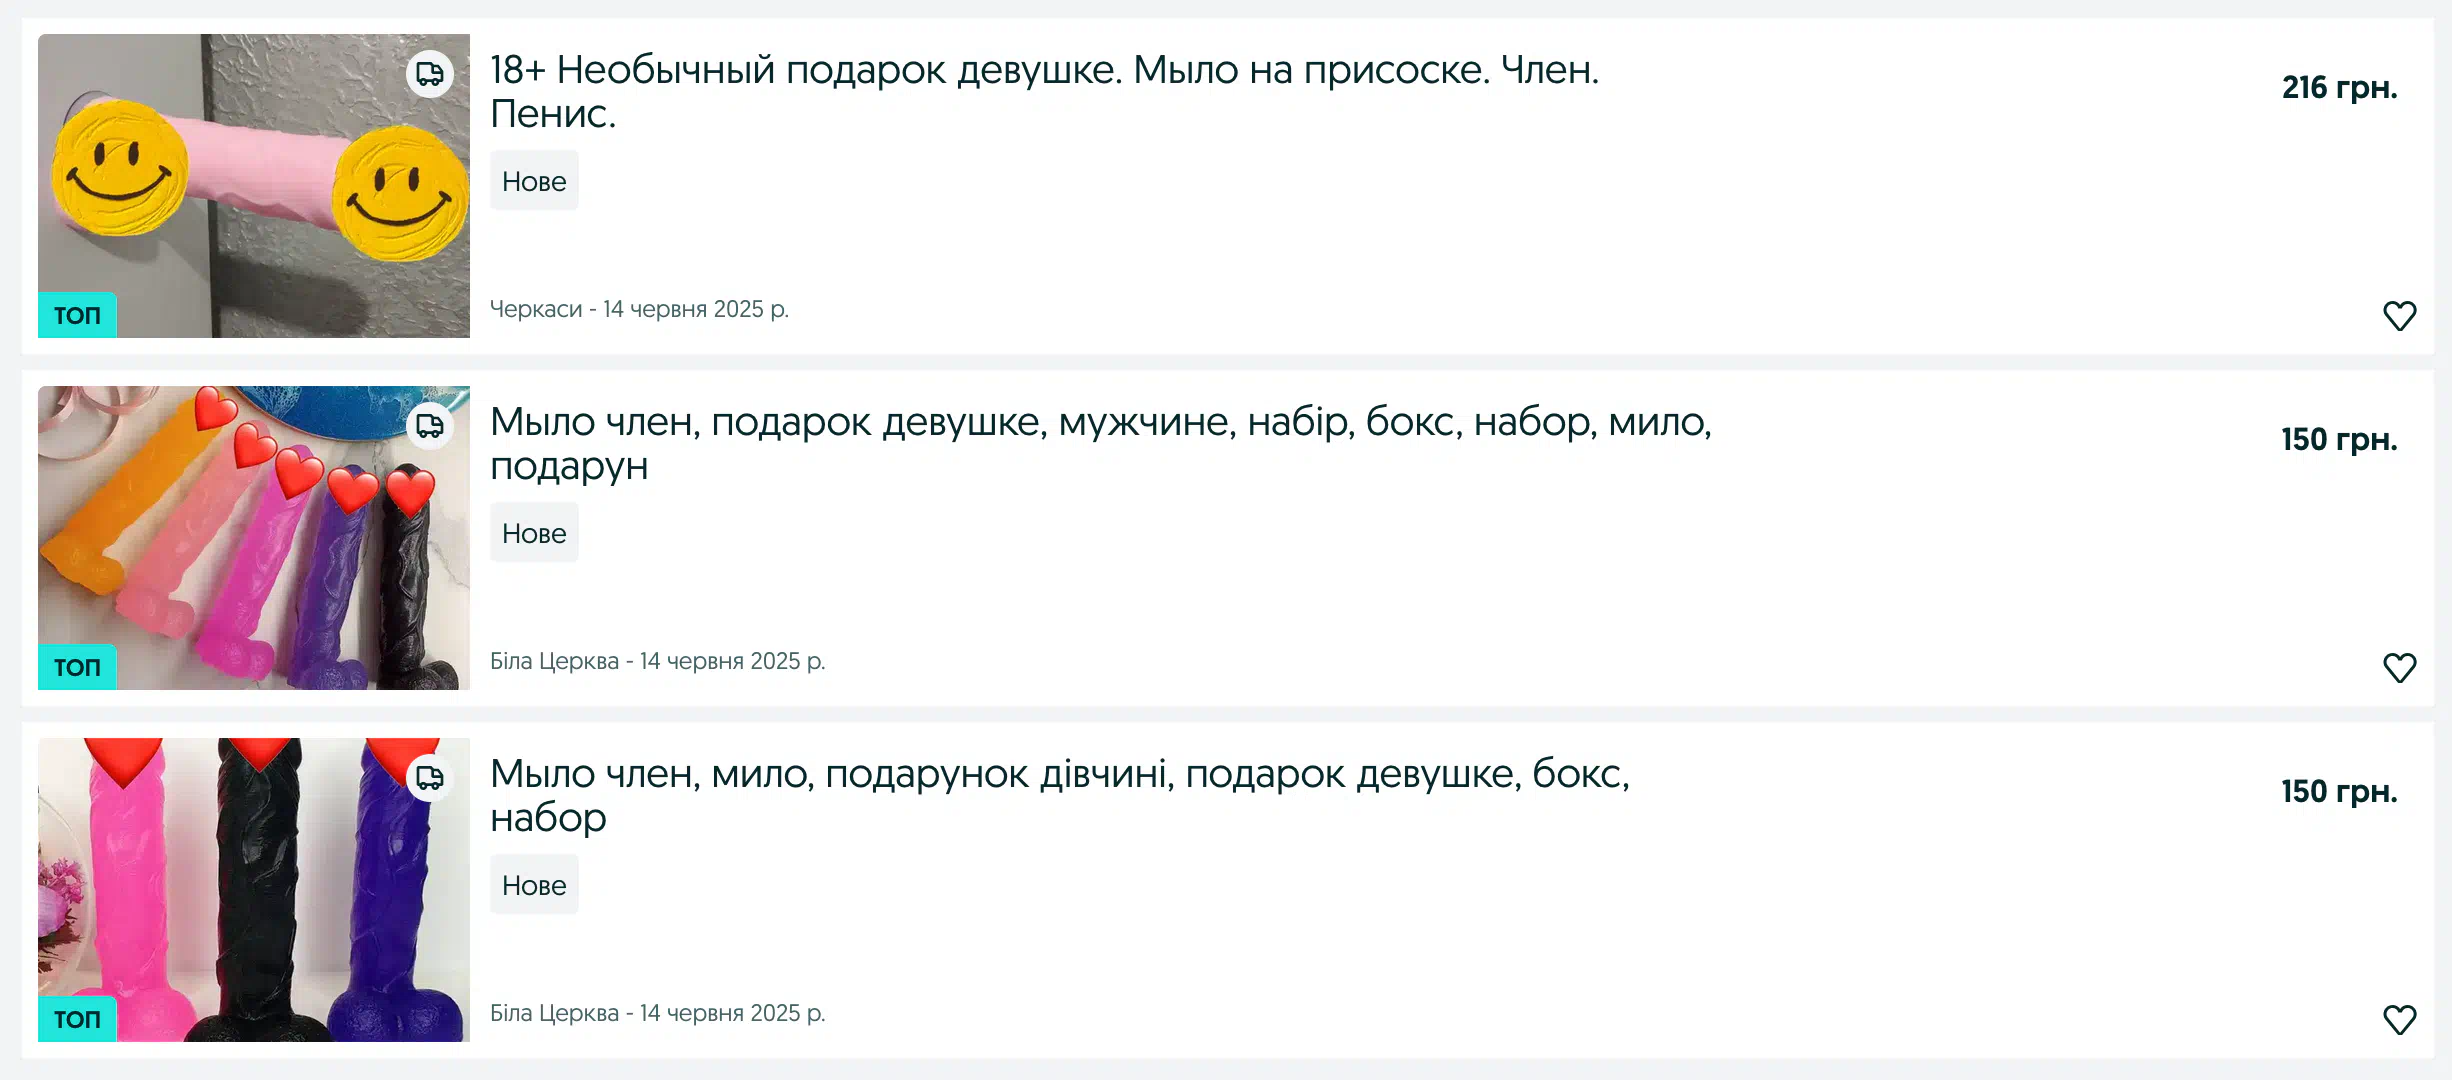
Task: Open second listing's thumbnail with heart stickers
Action: click(x=254, y=538)
